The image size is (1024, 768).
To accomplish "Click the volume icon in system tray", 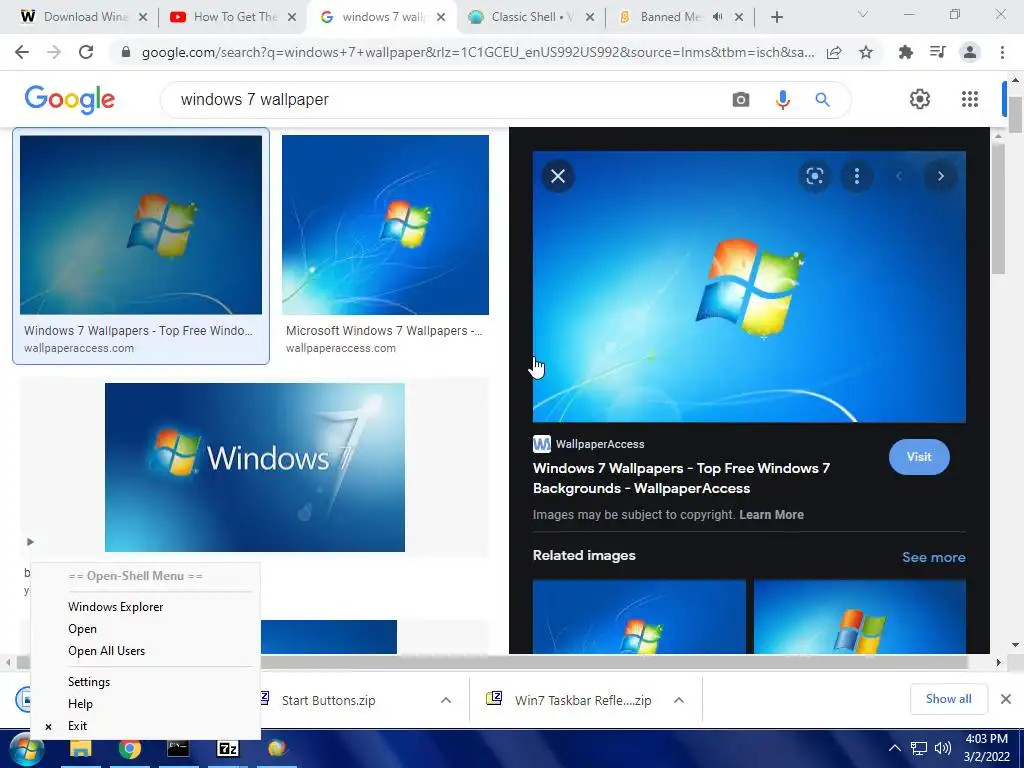I will (x=942, y=748).
